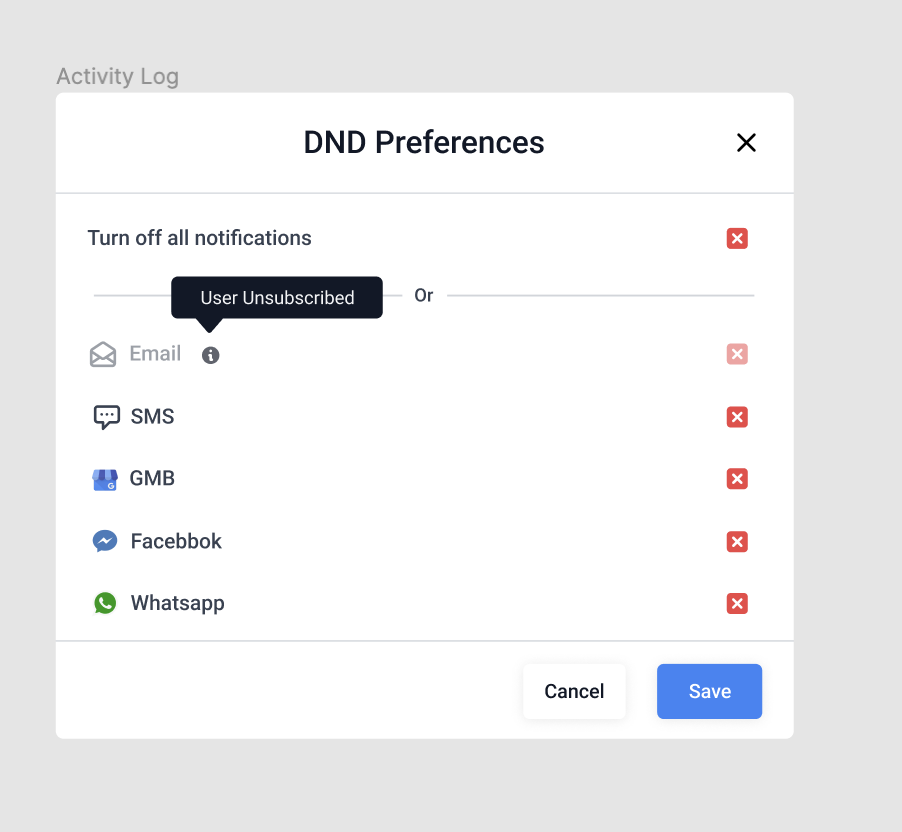Click the Activity Log label

(x=117, y=77)
